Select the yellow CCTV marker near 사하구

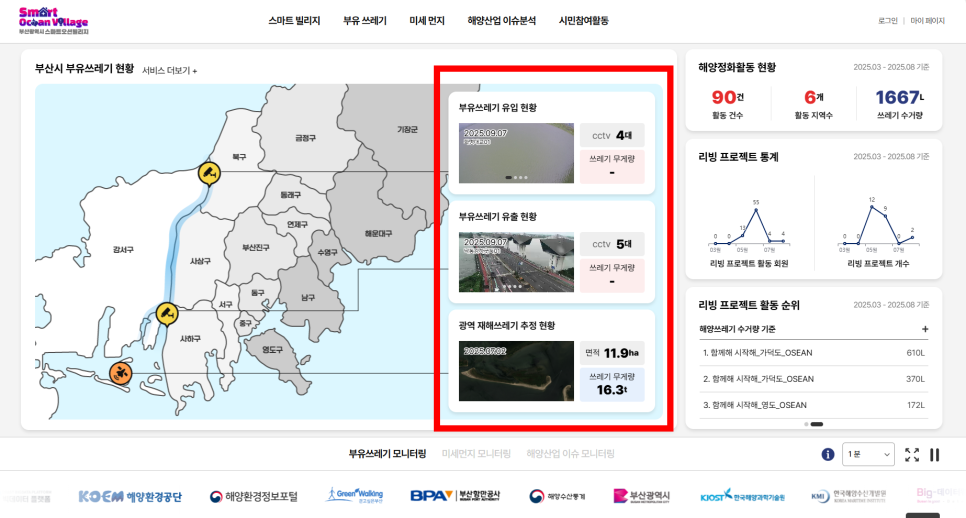coord(166,314)
